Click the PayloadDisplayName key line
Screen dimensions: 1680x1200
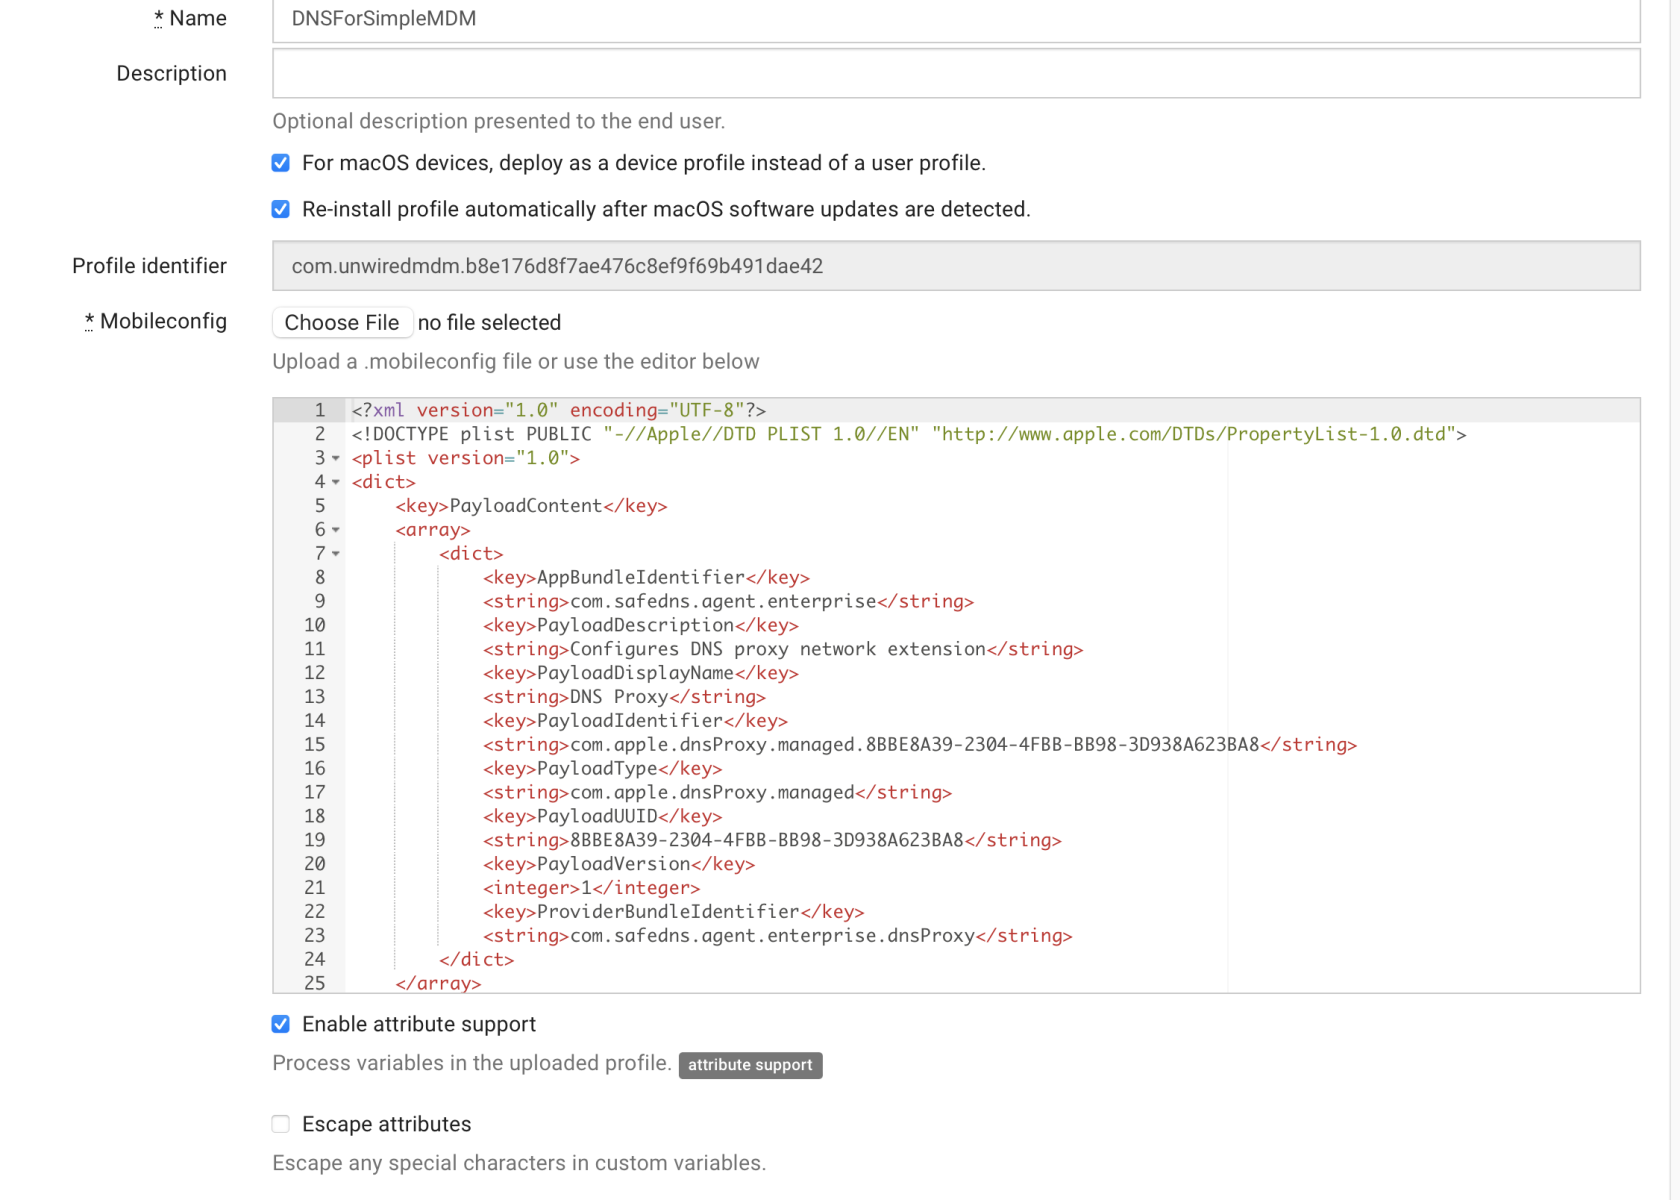pyautogui.click(x=641, y=673)
